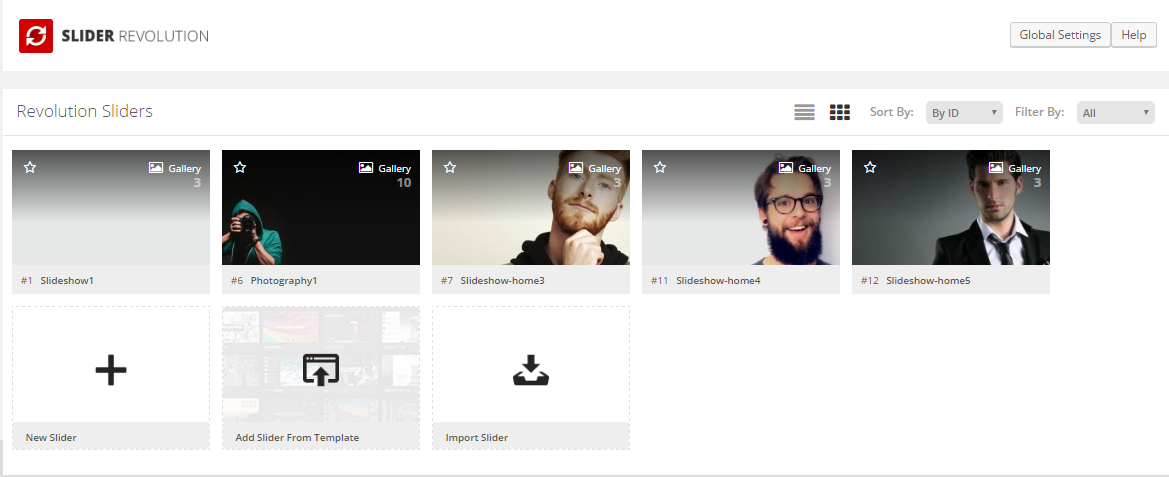This screenshot has height=477, width=1169.
Task: Open the Sort By dropdown
Action: coord(964,113)
